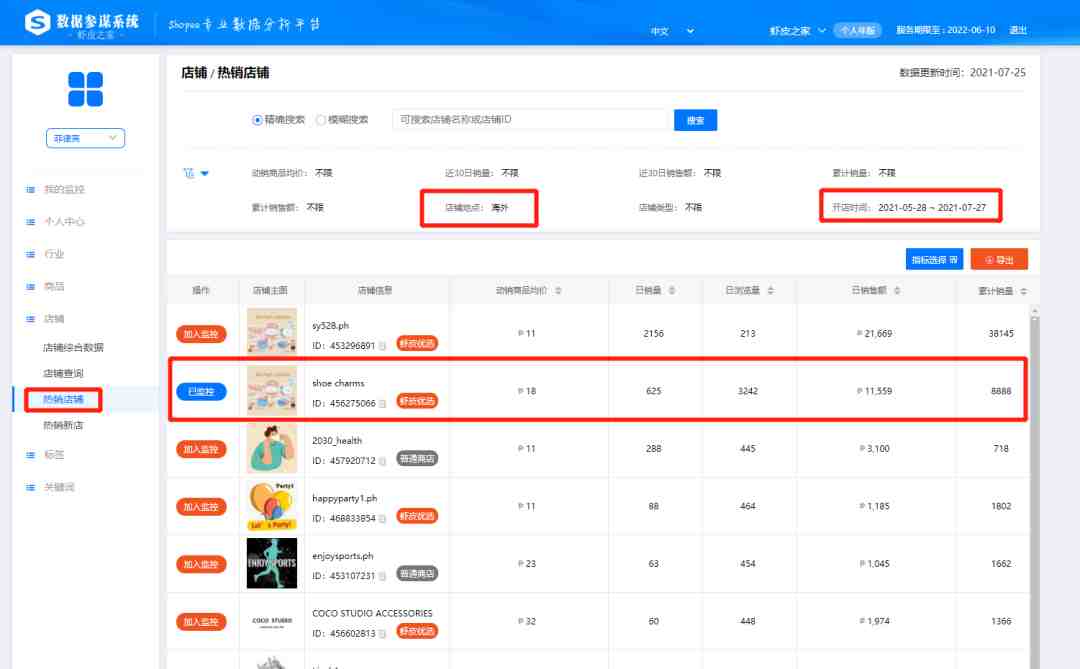Open the happyparty1.ph shop thumbnail

click(x=272, y=506)
